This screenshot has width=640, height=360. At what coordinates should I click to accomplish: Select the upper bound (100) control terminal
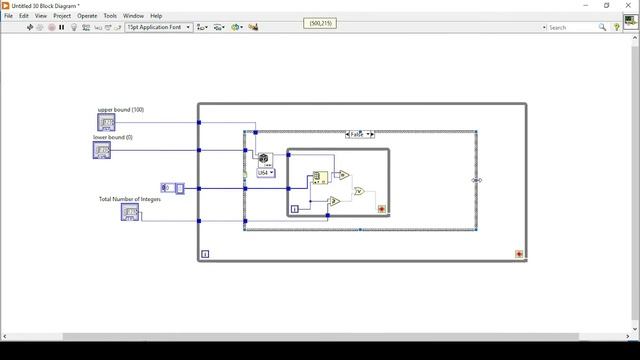coord(106,122)
